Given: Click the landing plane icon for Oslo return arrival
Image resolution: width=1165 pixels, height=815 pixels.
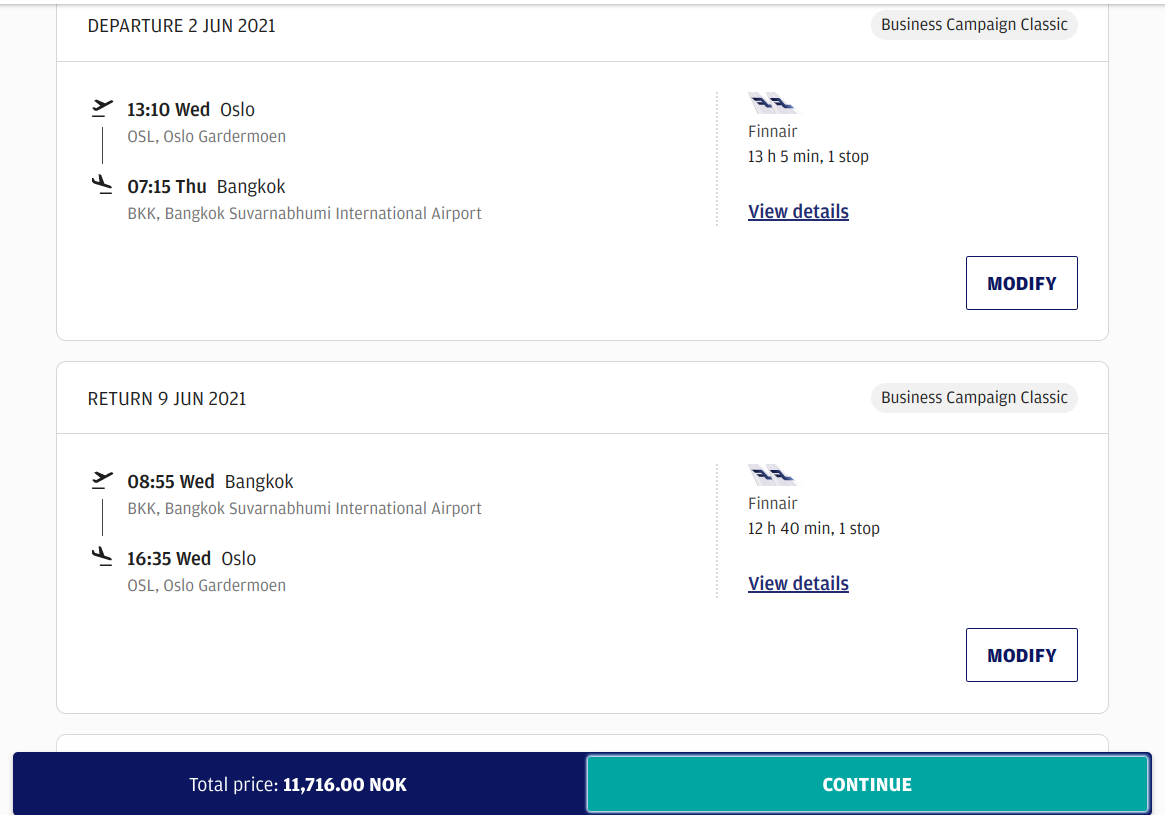Looking at the screenshot, I should click(102, 556).
